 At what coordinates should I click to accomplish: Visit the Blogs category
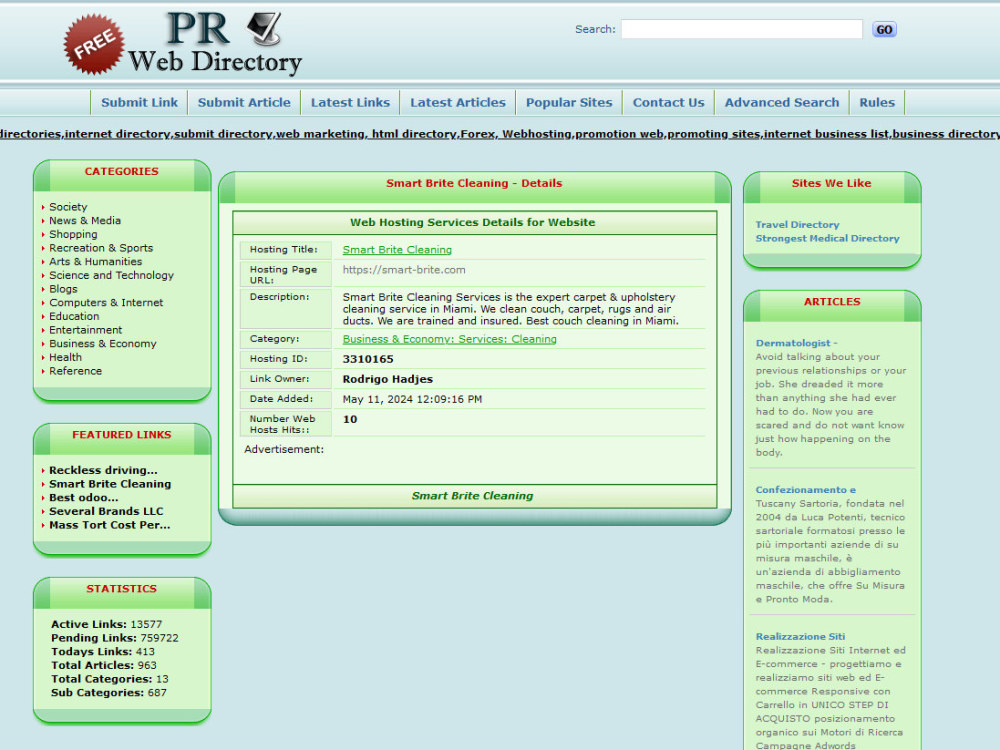pos(63,289)
